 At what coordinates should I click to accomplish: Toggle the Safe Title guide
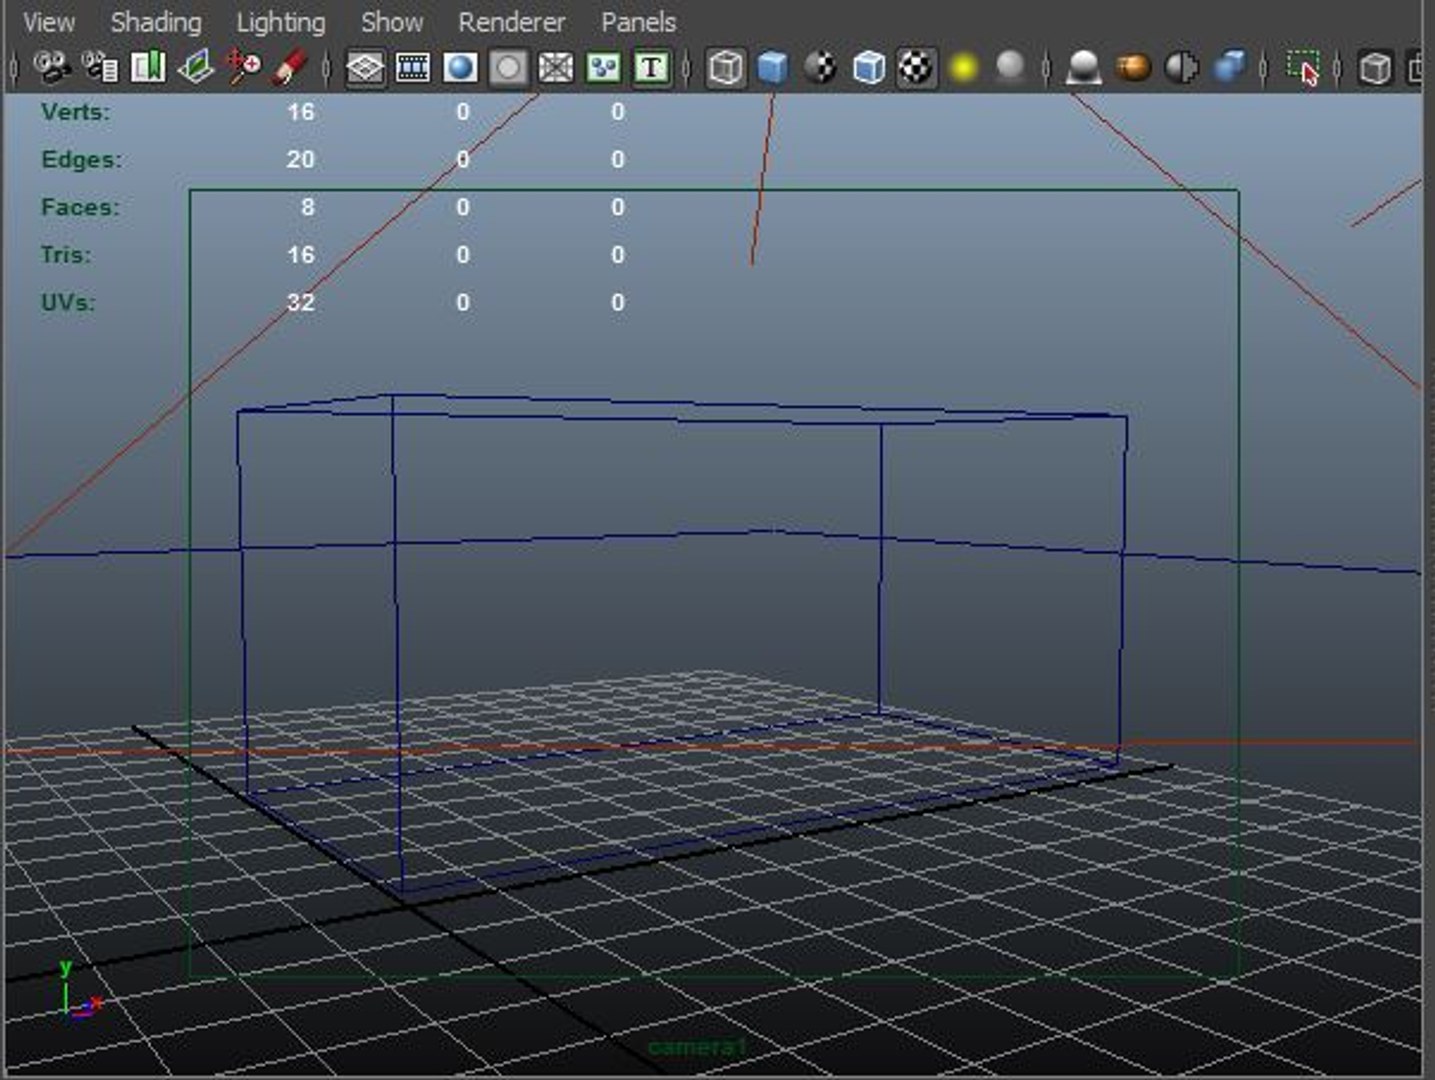652,68
